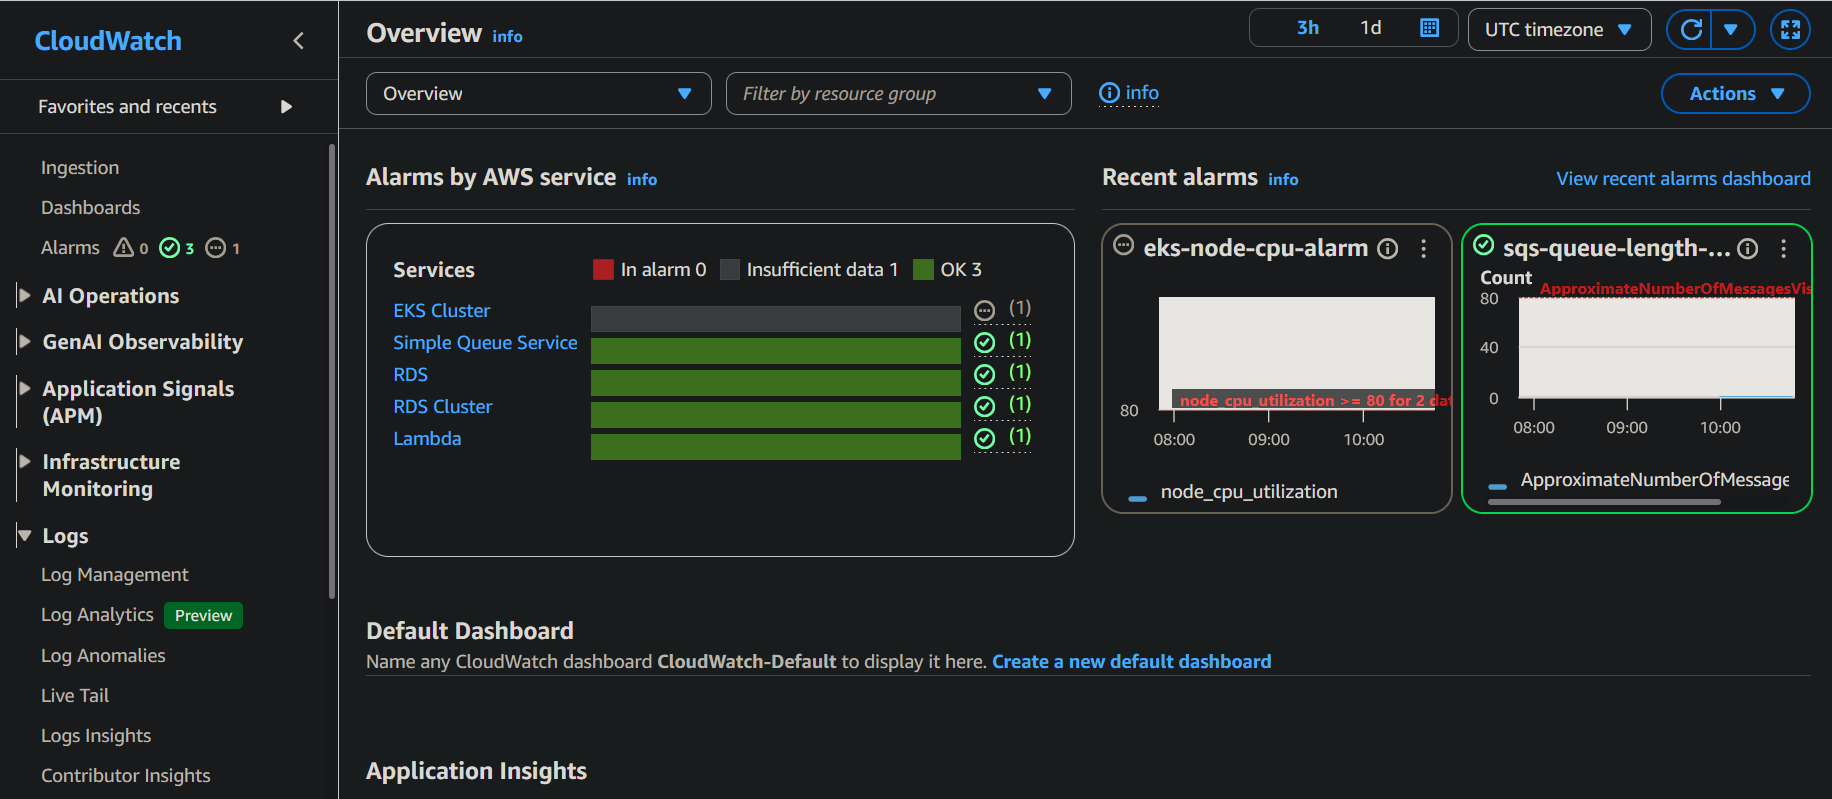Click the gray Insufficient data legend swatch

730,269
